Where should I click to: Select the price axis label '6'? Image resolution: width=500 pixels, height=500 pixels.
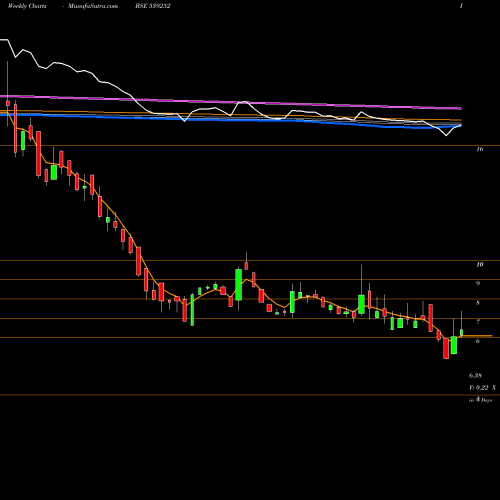(478, 341)
